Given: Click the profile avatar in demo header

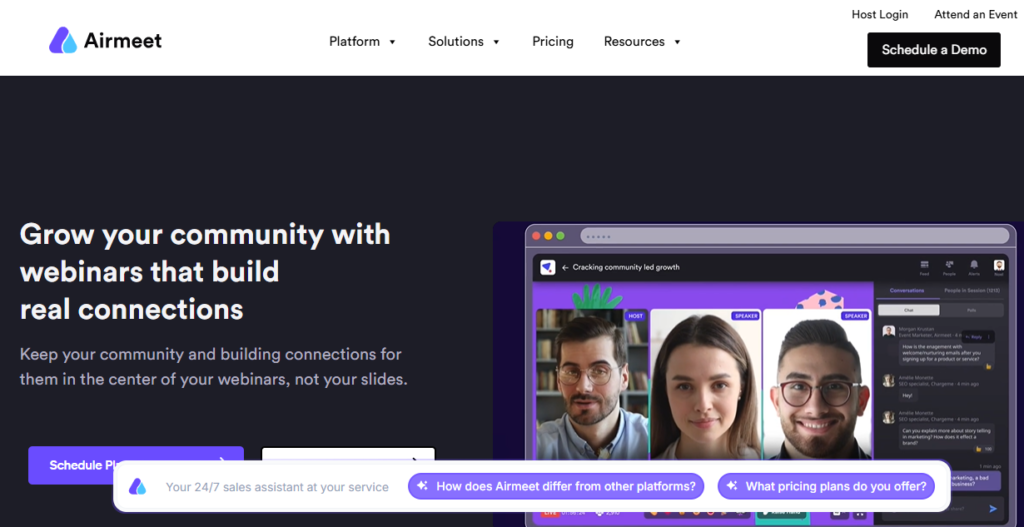Looking at the screenshot, I should [x=999, y=265].
